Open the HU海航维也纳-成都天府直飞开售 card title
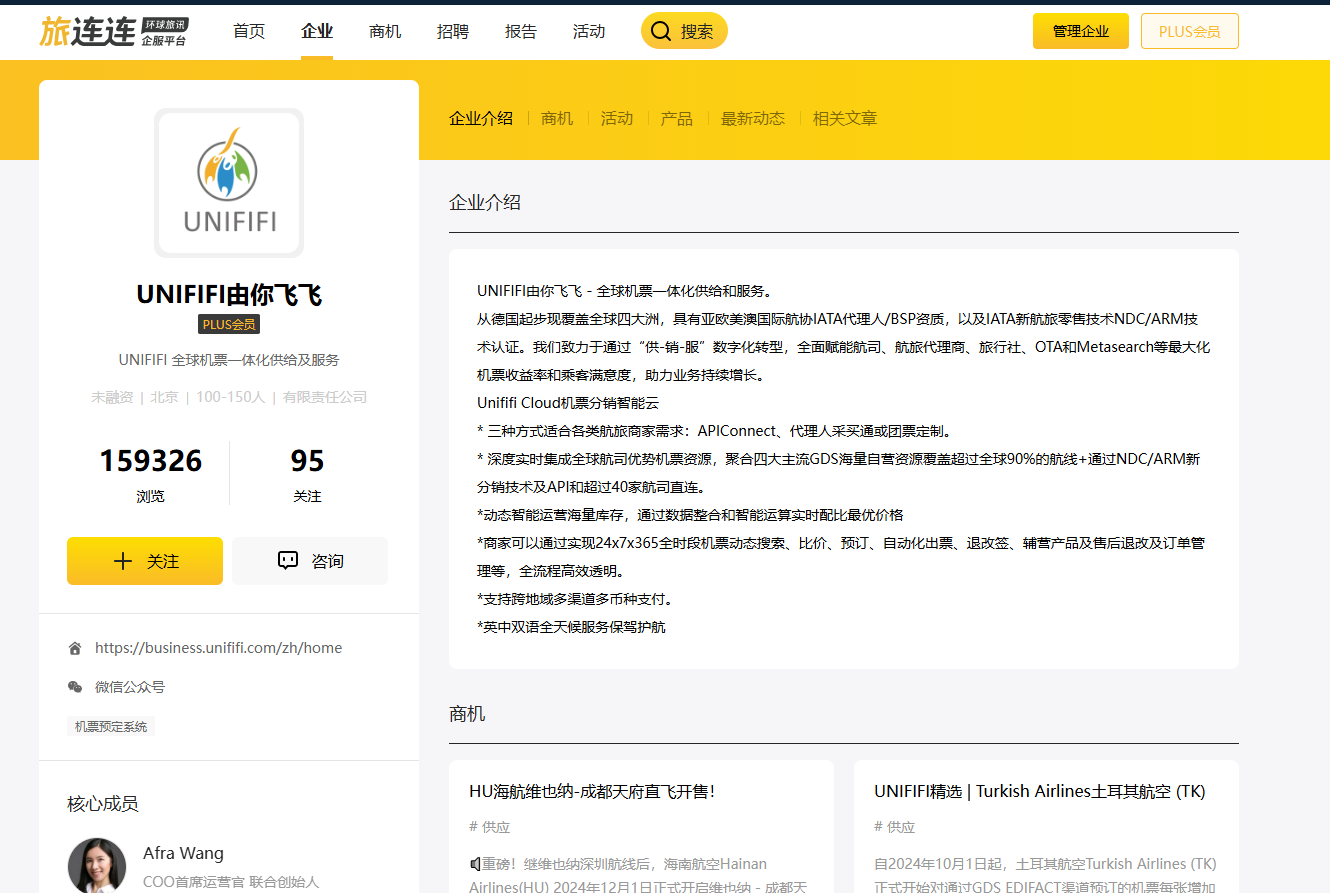Screen dimensions: 1330x893 [x=592, y=791]
